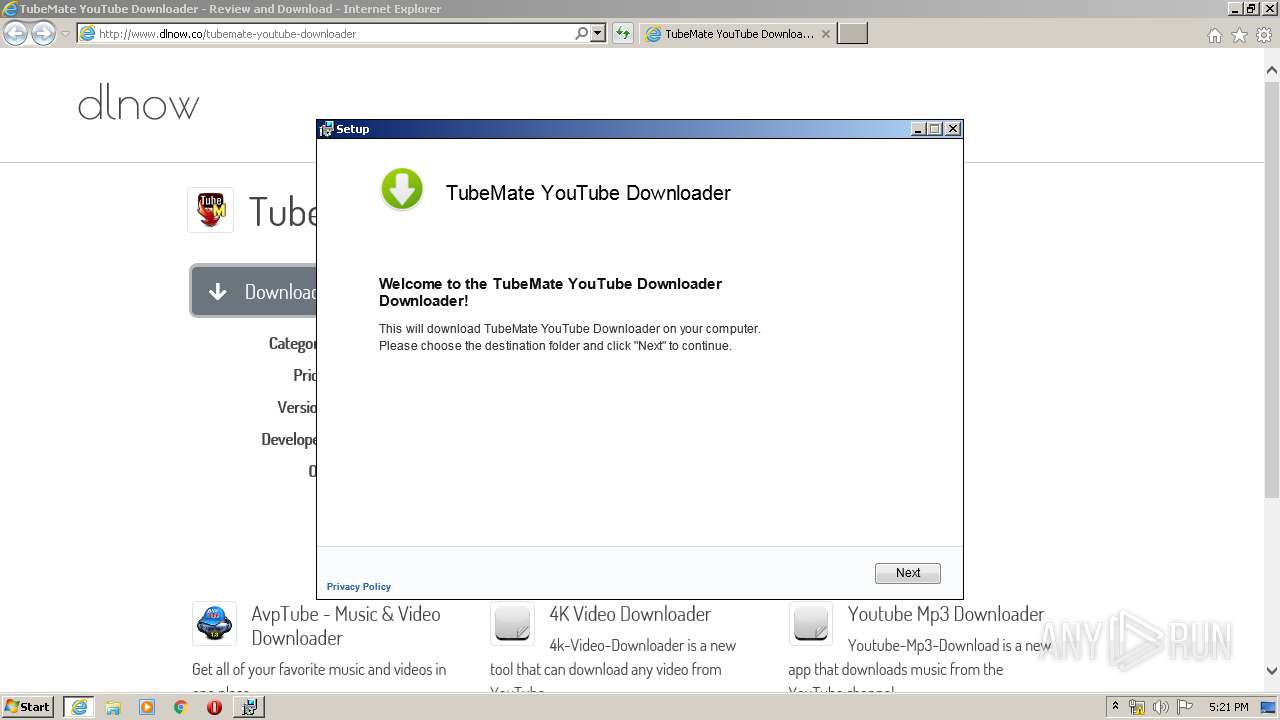This screenshot has width=1280, height=720.
Task: Open File Explorer from taskbar
Action: pyautogui.click(x=113, y=707)
